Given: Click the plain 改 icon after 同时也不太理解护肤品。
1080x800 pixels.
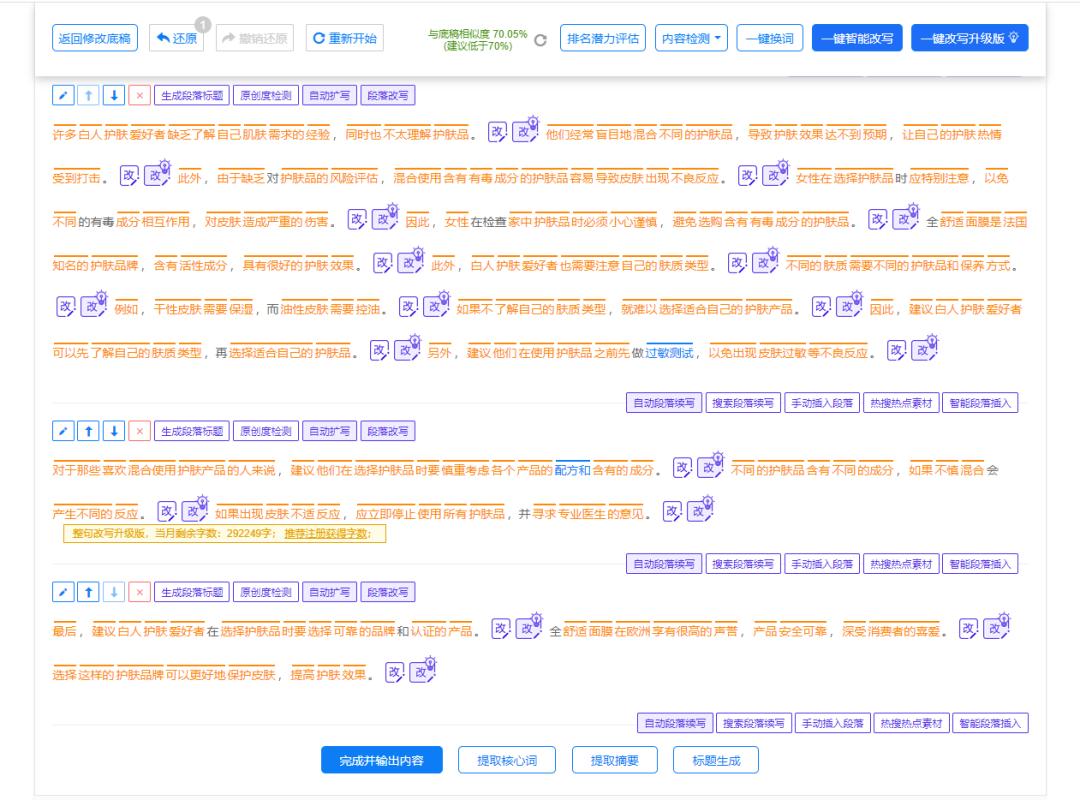Looking at the screenshot, I should tap(497, 132).
